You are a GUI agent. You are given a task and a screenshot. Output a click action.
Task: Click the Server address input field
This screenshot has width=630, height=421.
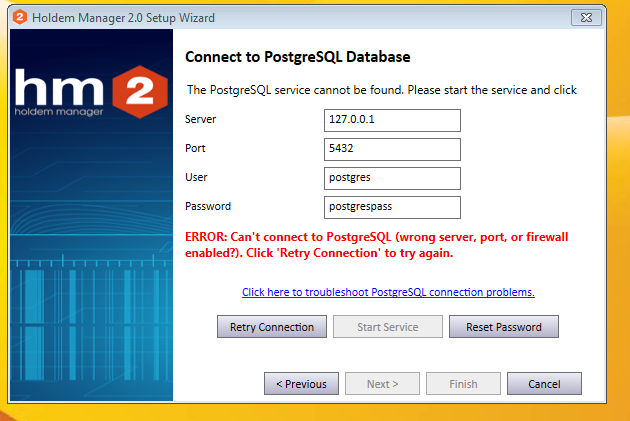pyautogui.click(x=393, y=120)
